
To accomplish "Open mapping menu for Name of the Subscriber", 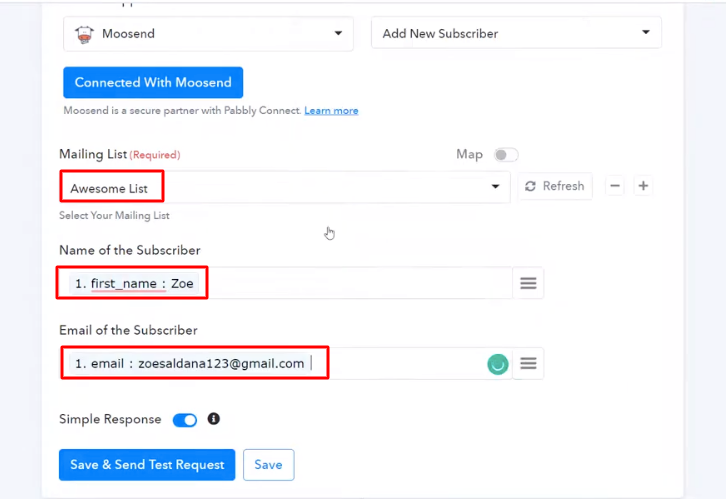I will [x=528, y=283].
